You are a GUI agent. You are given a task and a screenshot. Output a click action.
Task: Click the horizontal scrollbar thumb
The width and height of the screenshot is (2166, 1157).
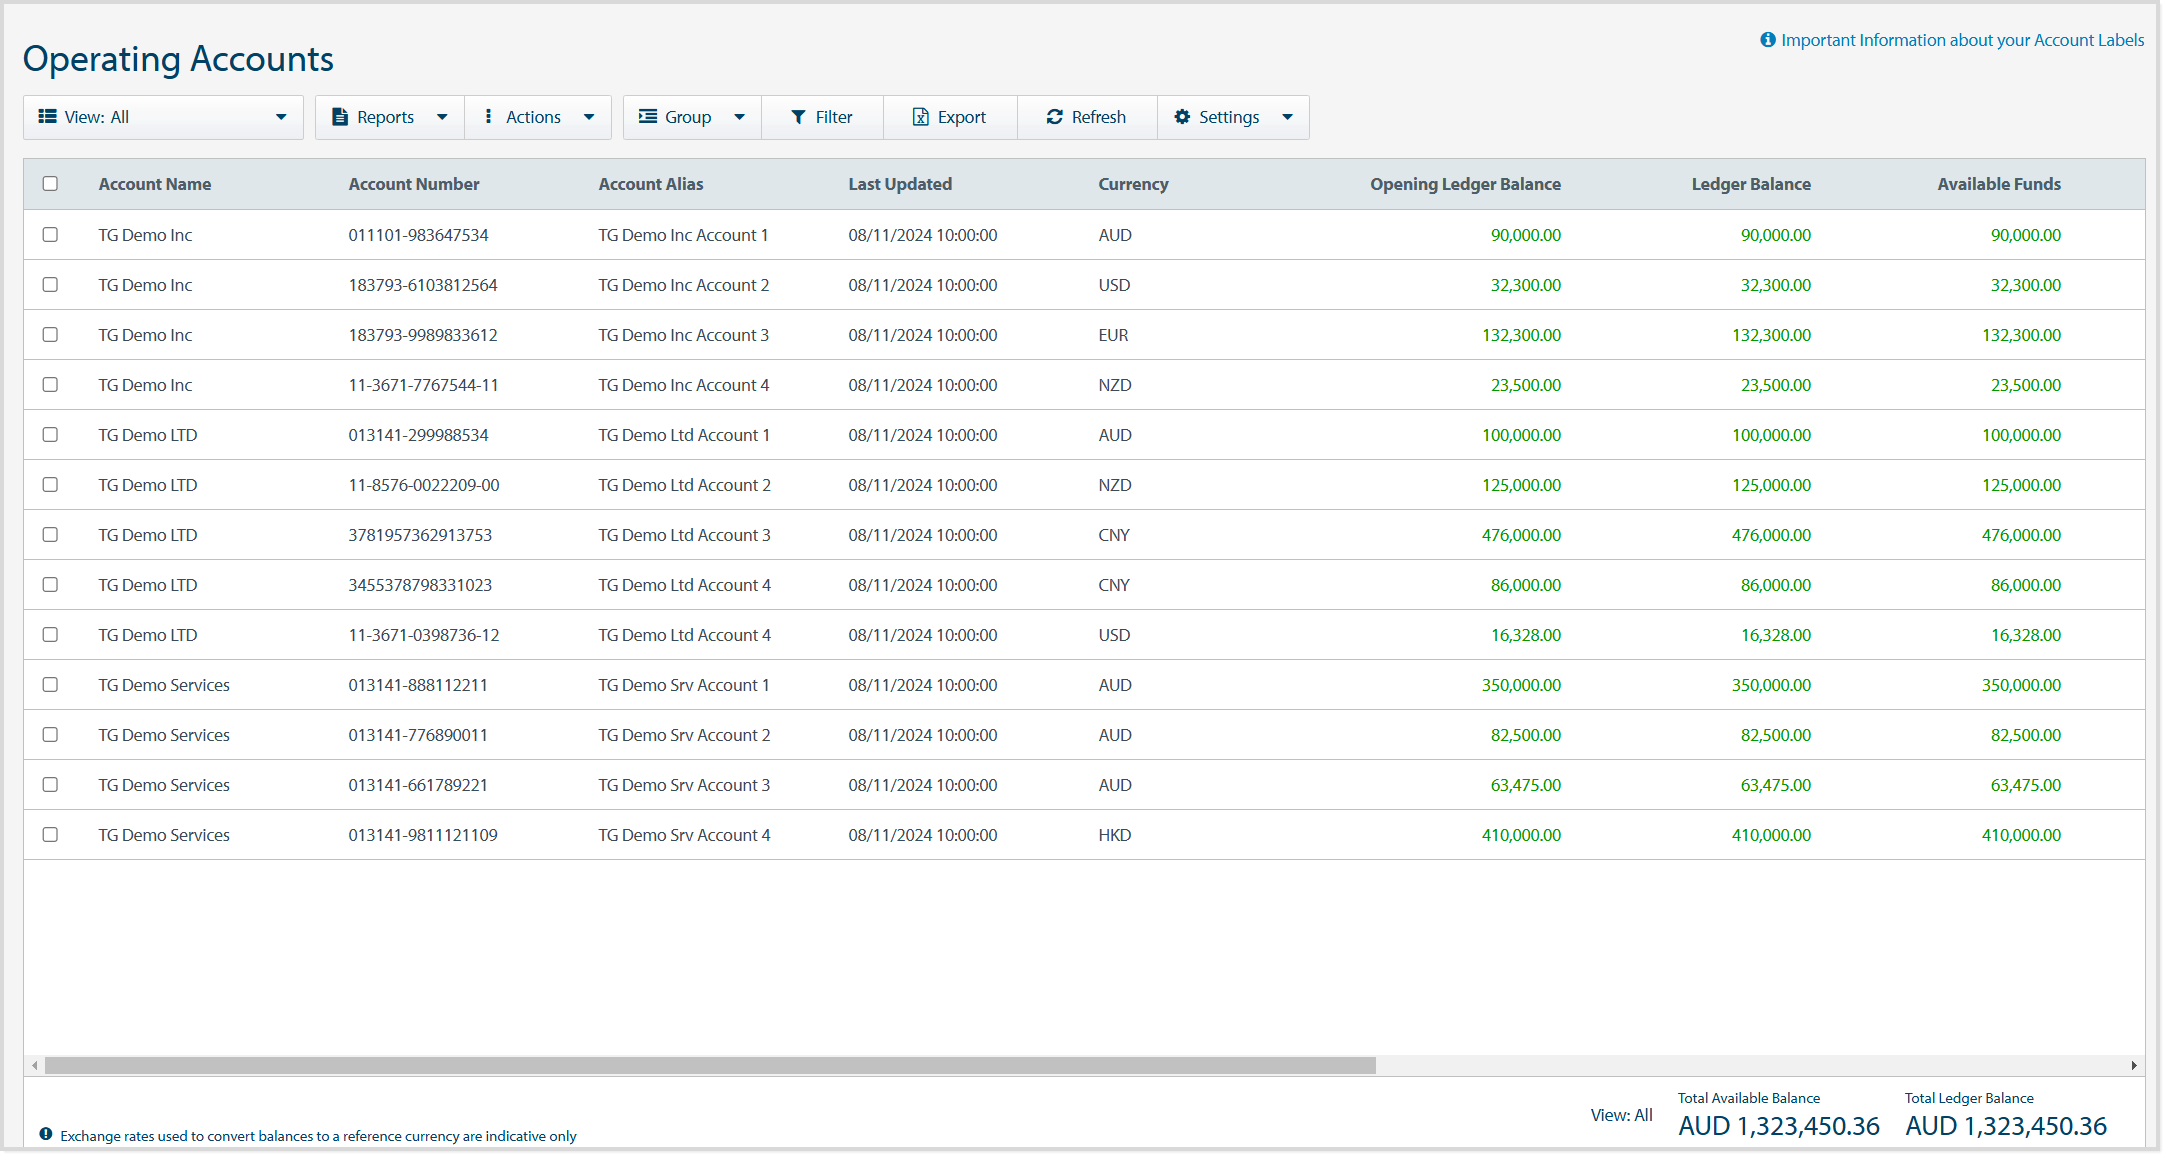(x=710, y=1066)
